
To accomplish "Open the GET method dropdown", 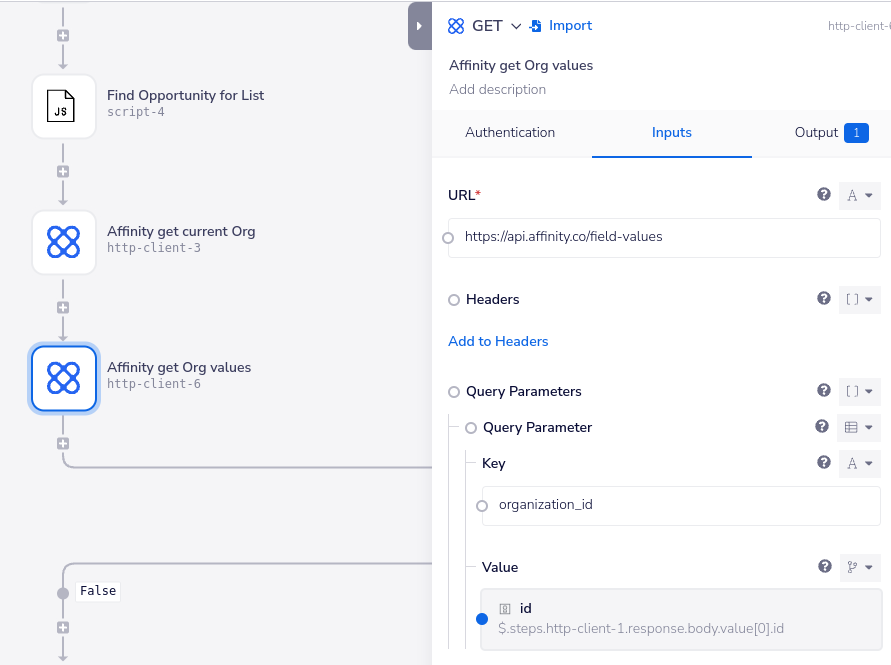I will point(496,26).
